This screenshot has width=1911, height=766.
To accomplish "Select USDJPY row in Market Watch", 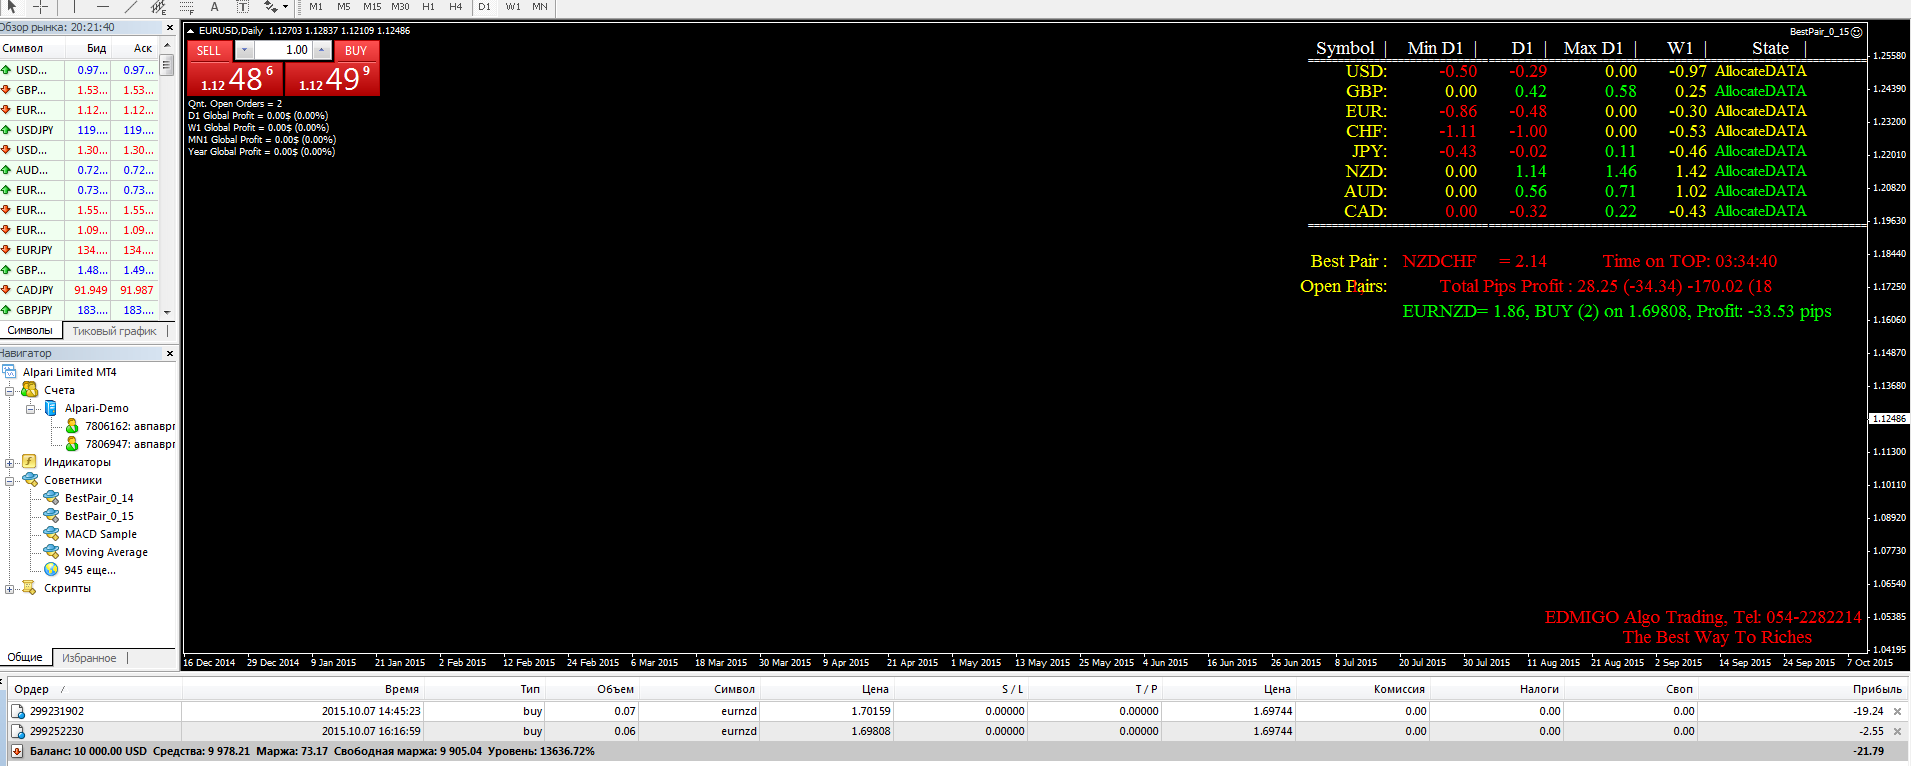I will 79,130.
